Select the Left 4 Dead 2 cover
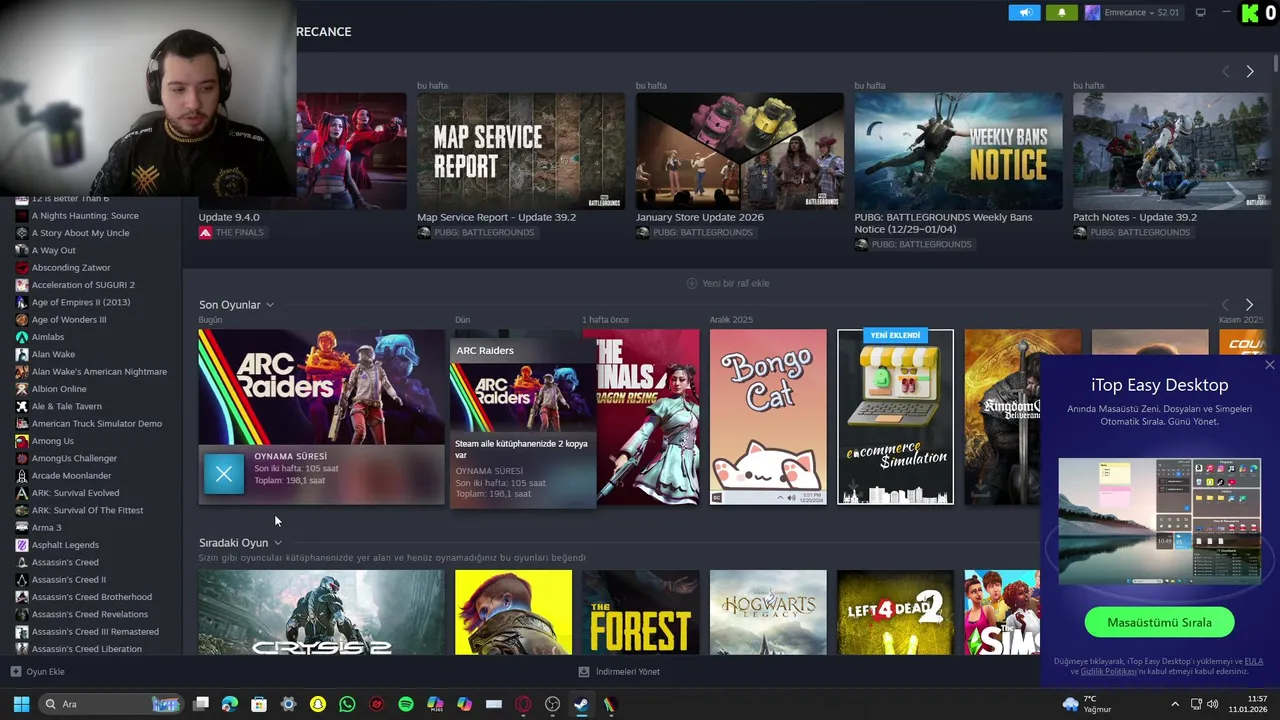1280x720 pixels. click(895, 612)
